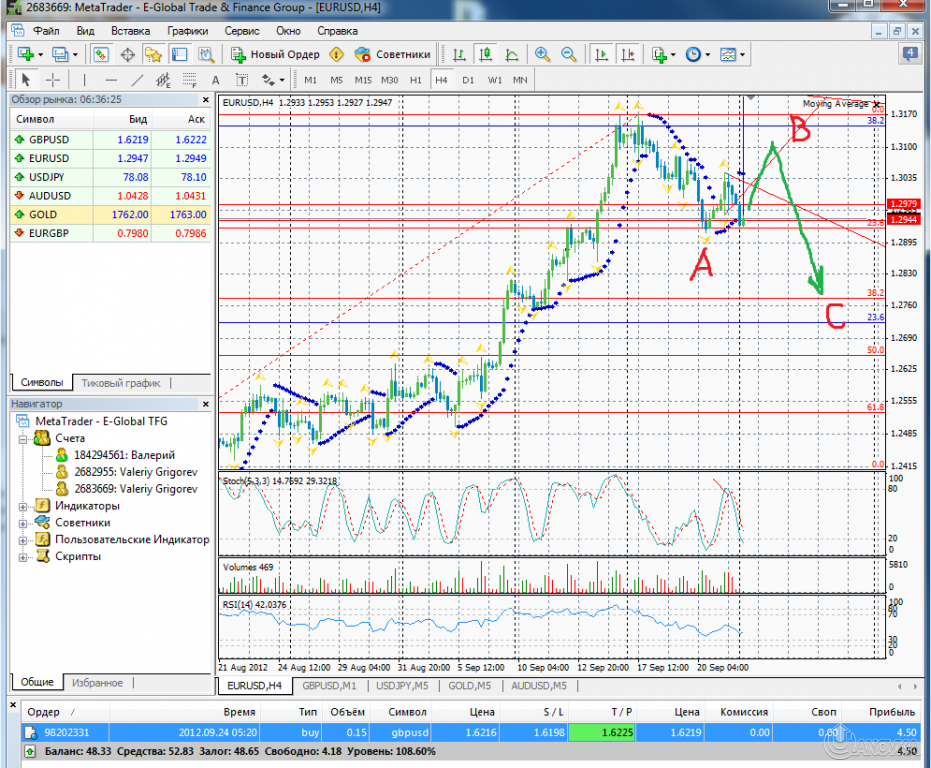Click the D1 timeframe button
Viewport: 931px width, 768px height.
point(466,80)
